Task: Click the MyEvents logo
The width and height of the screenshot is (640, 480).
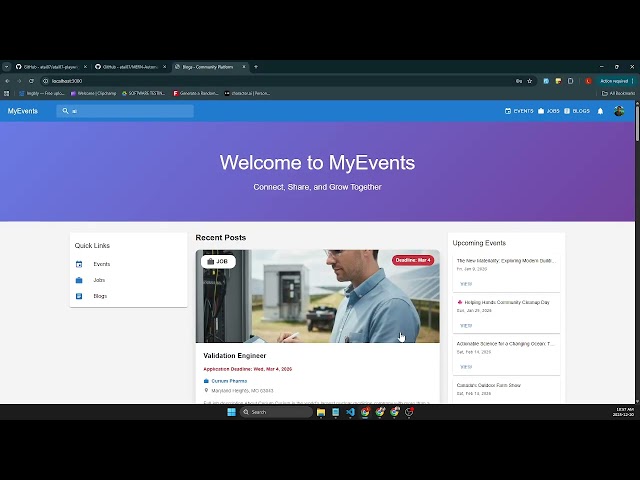Action: coord(22,111)
